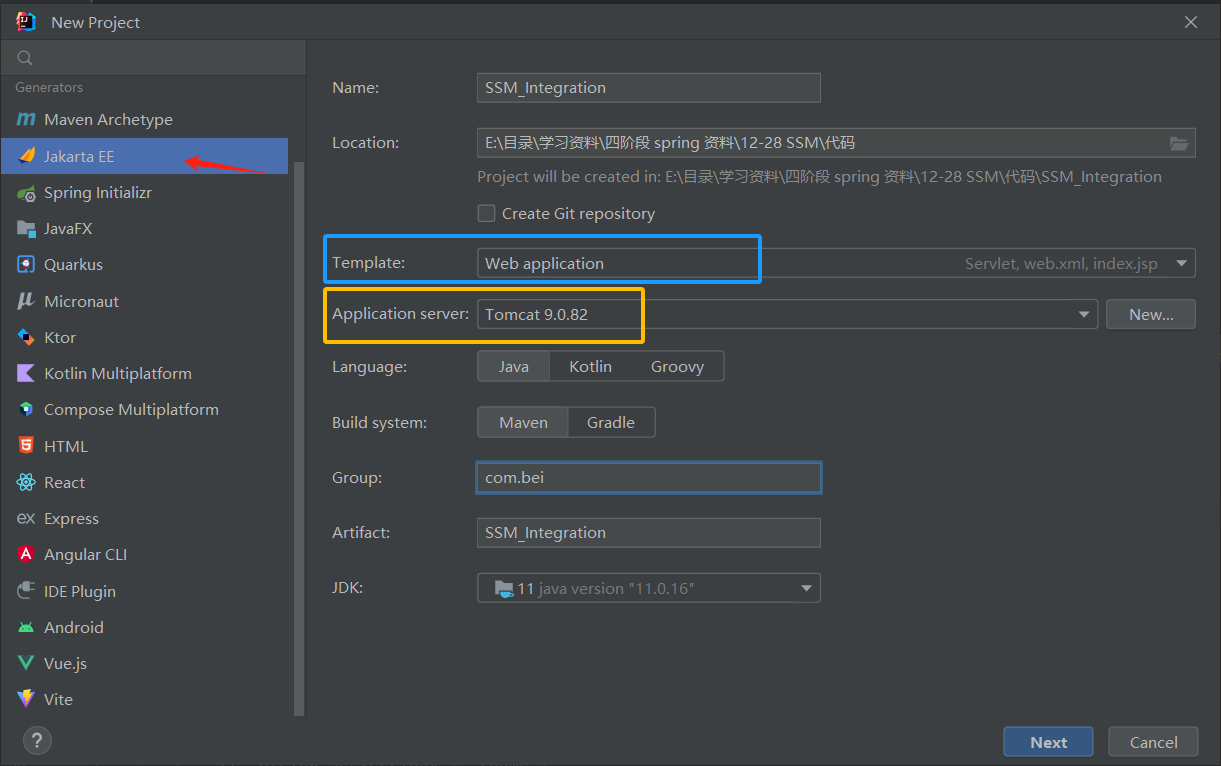Select IDE Plugin in the list
The height and width of the screenshot is (766, 1221).
(x=145, y=591)
